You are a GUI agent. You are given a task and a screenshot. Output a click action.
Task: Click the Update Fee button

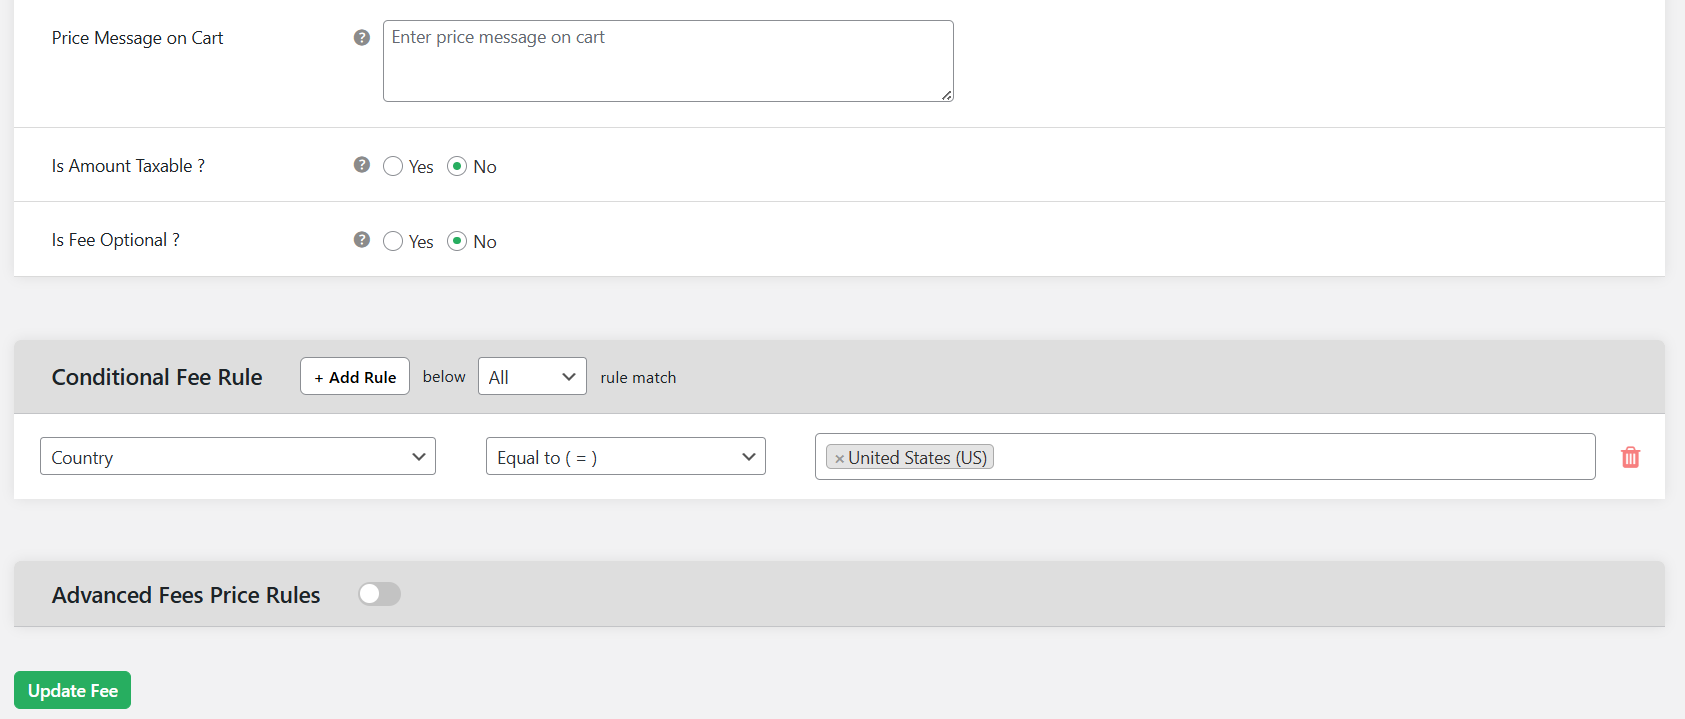[x=72, y=690]
